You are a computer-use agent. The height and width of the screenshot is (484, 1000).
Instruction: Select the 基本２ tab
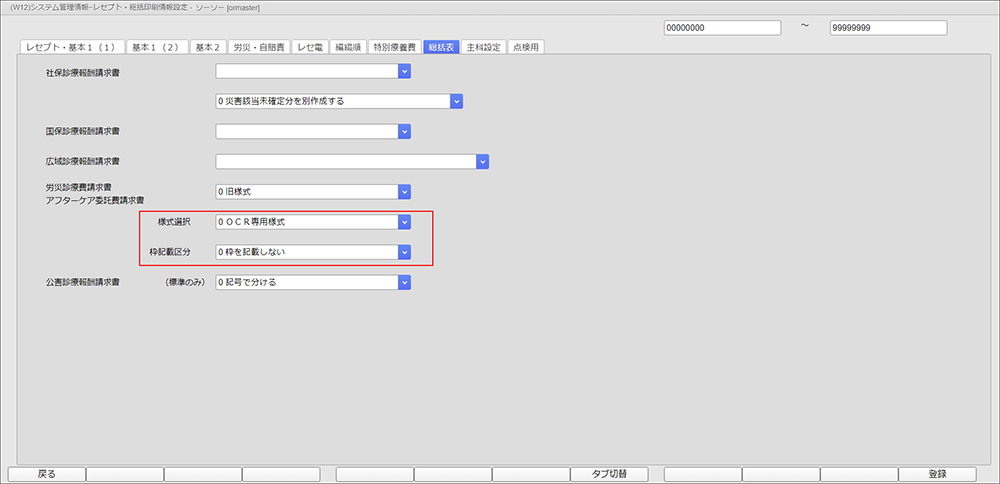tap(207, 47)
